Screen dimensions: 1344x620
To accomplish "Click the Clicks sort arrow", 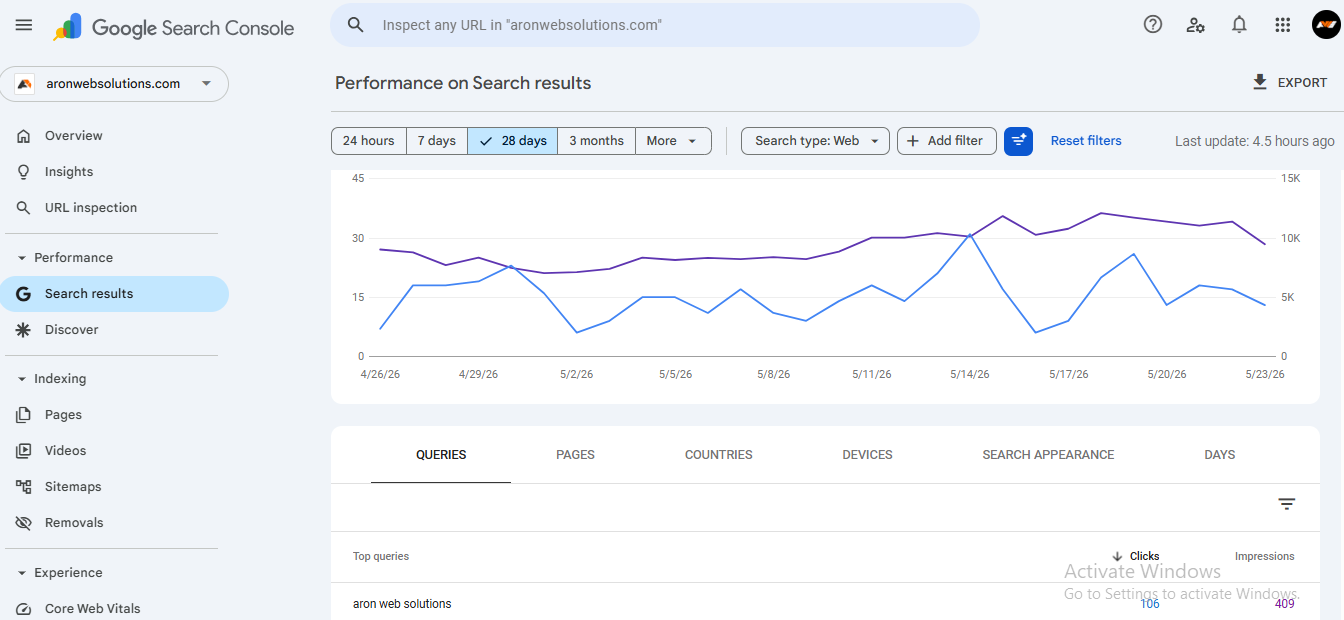I will tap(1117, 557).
